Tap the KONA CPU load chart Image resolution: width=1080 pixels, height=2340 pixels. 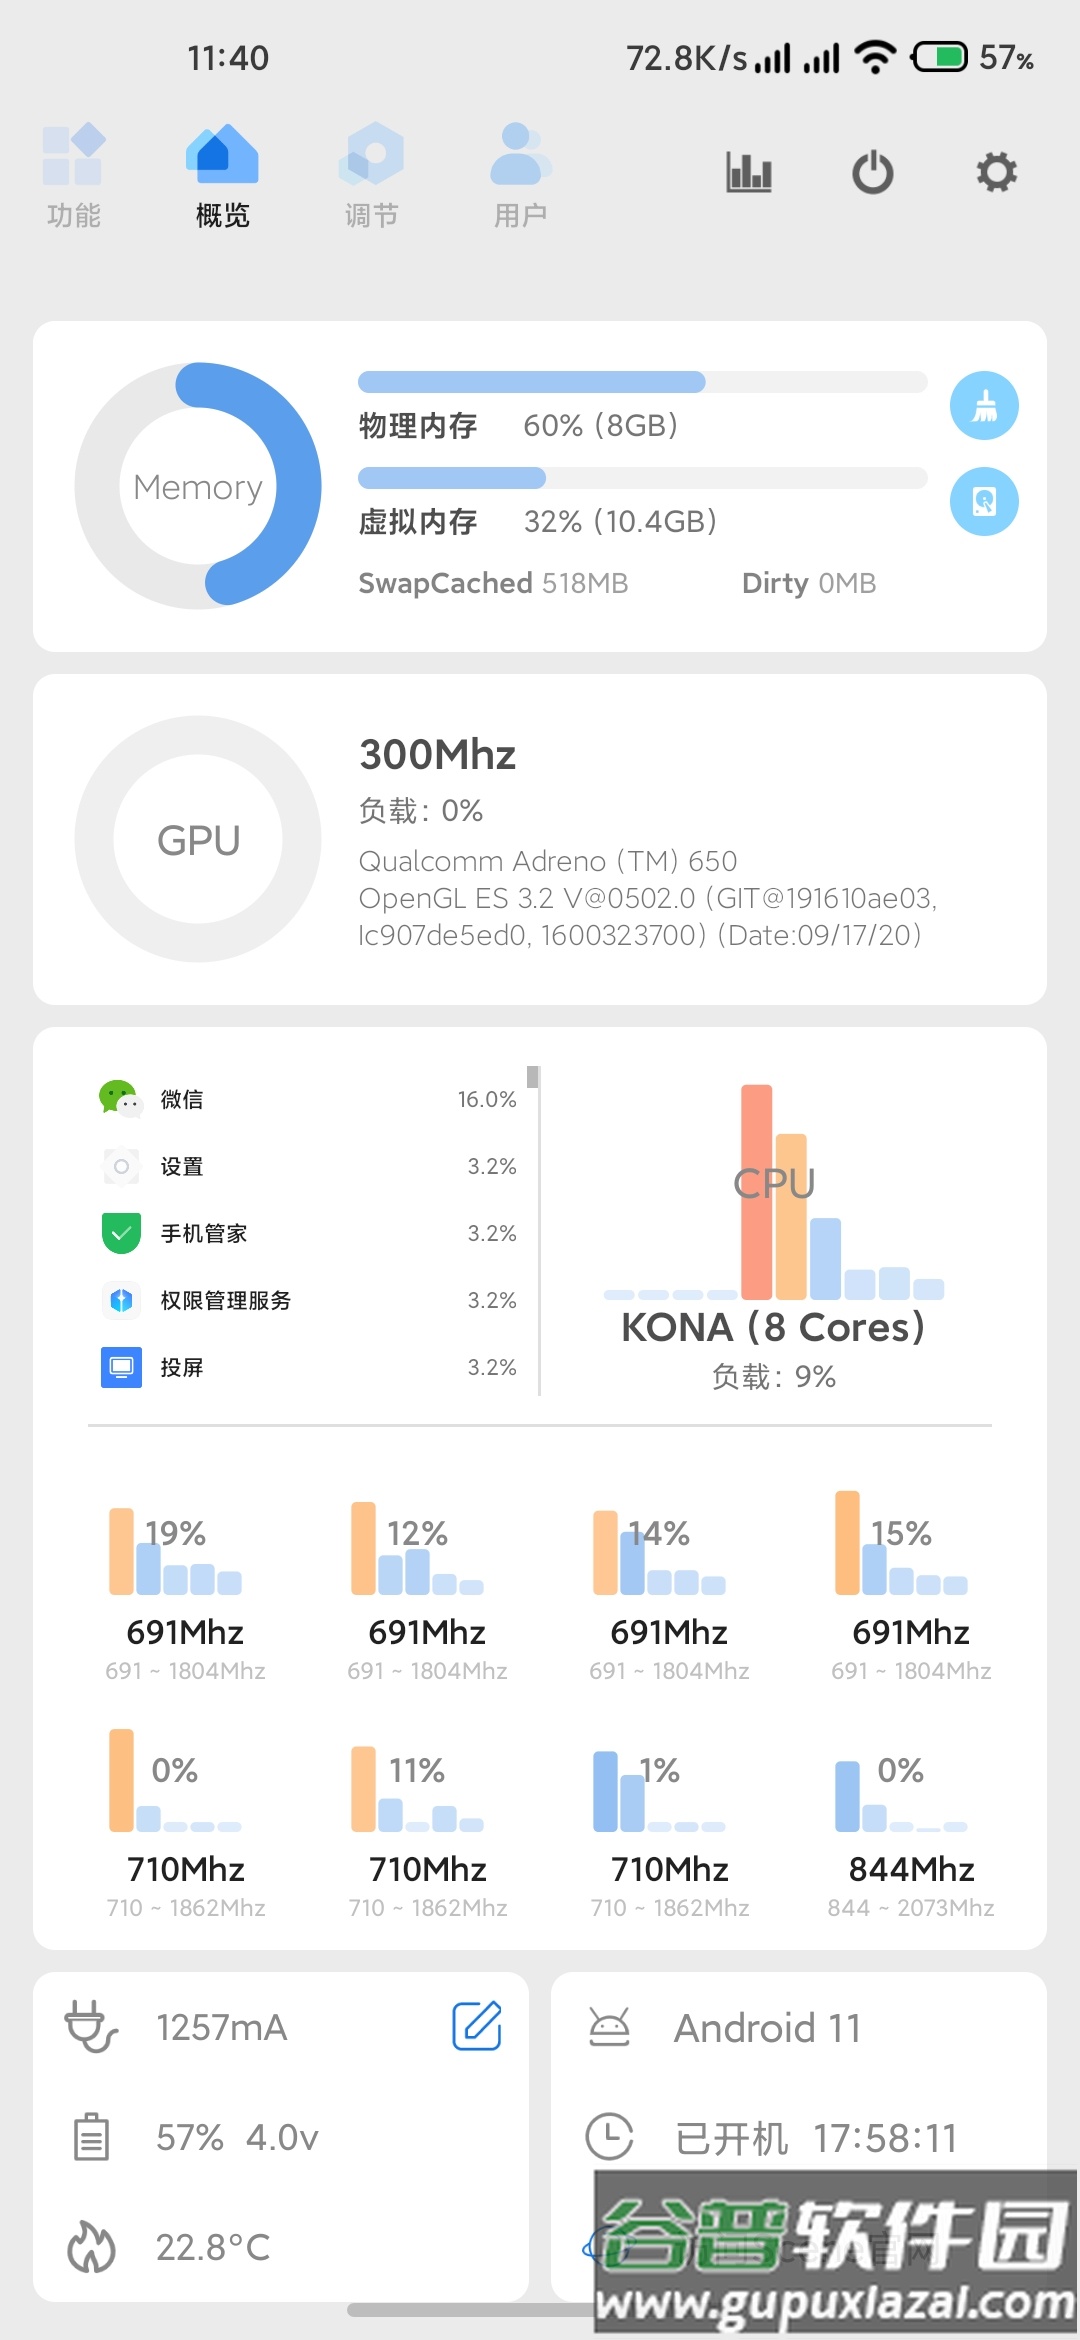point(773,1230)
